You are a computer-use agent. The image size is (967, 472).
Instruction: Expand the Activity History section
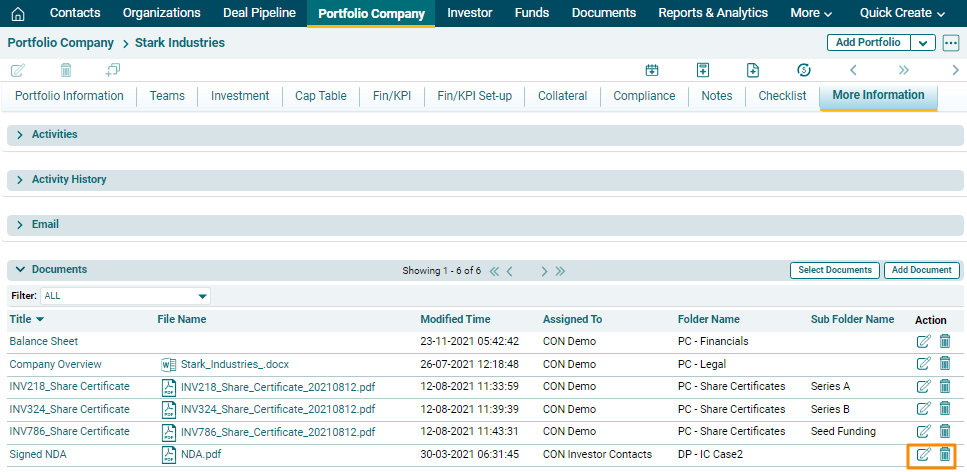pos(19,180)
